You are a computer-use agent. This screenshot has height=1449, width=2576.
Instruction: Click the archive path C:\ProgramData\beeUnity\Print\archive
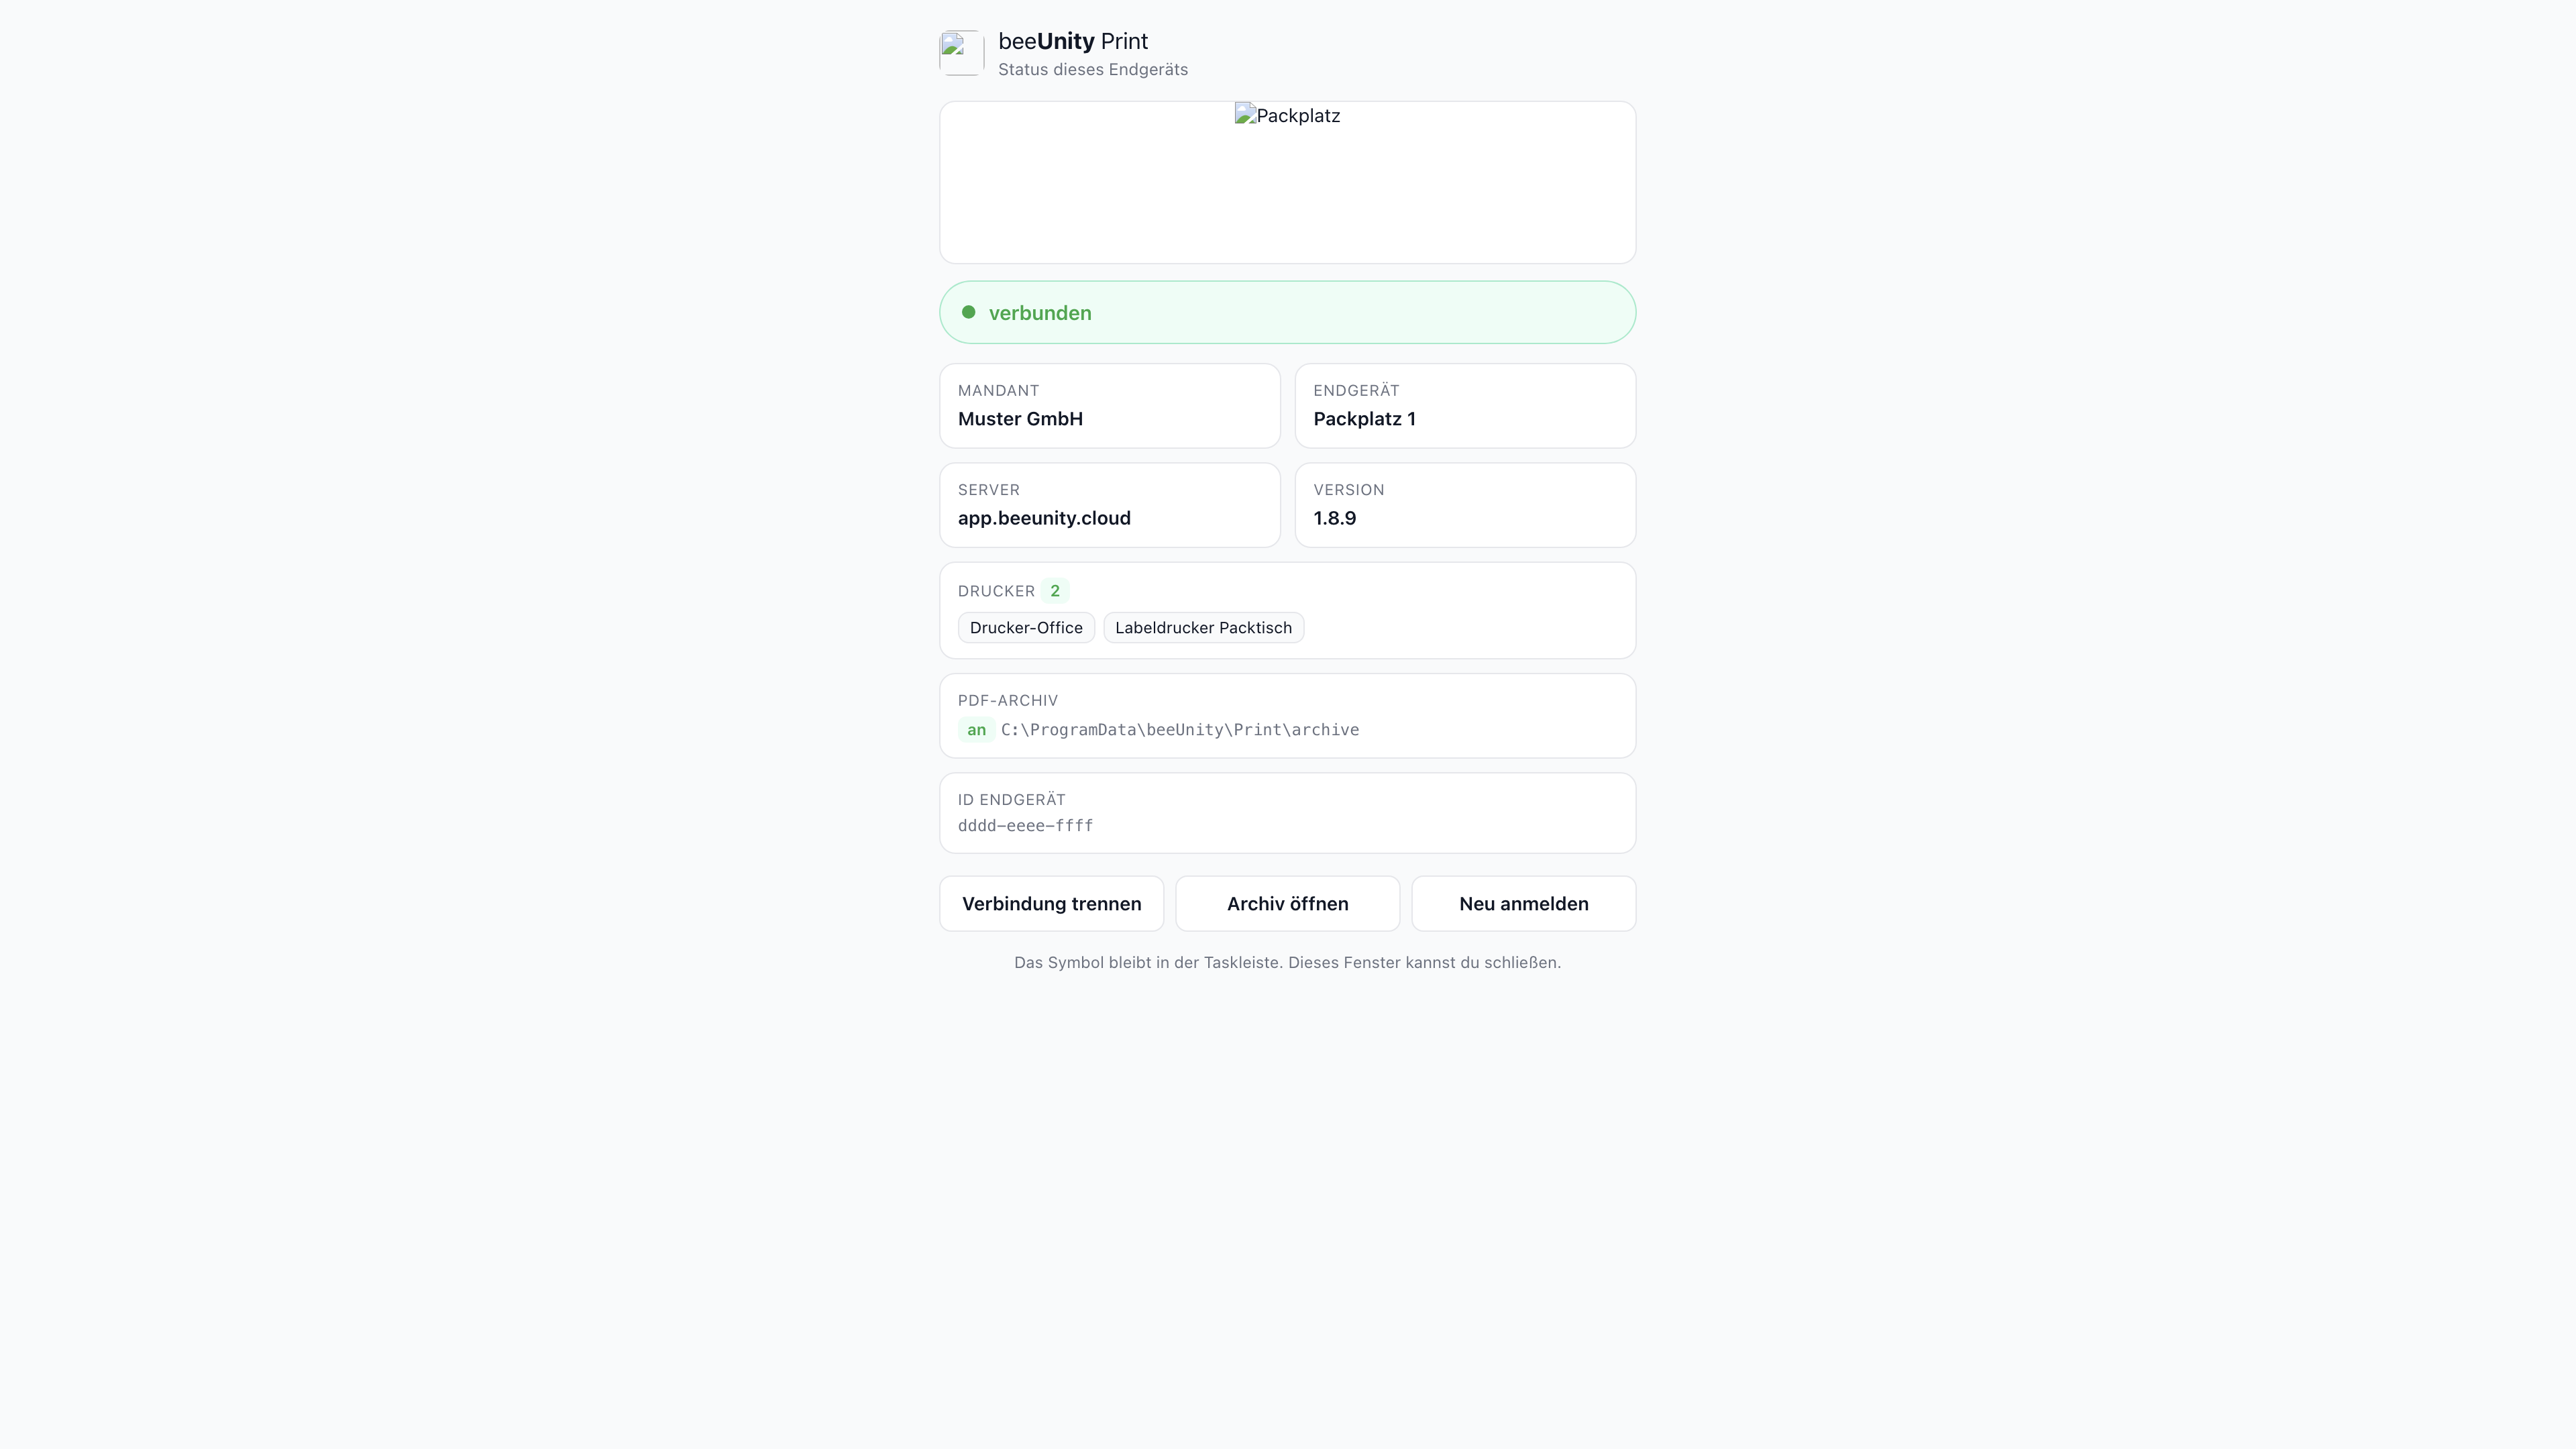pyautogui.click(x=1180, y=730)
